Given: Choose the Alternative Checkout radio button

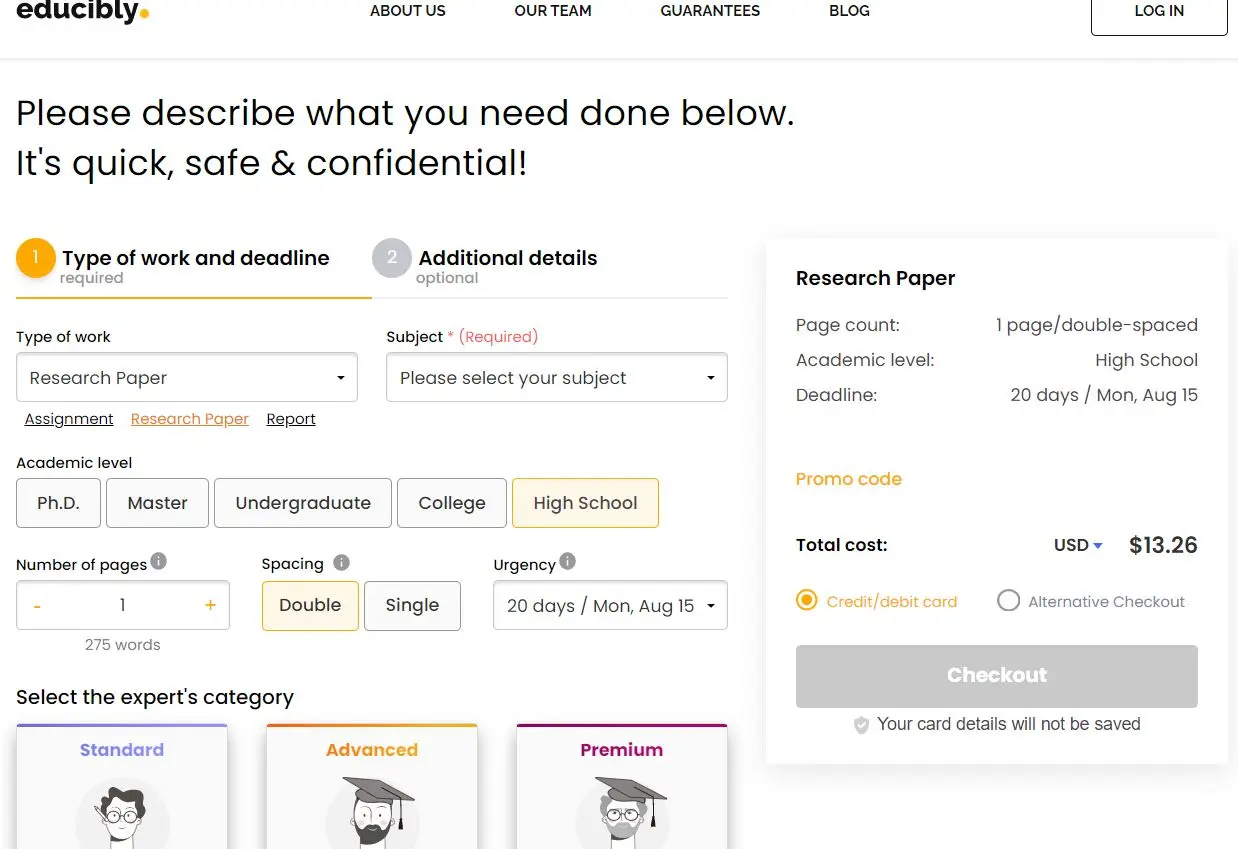Looking at the screenshot, I should coord(1008,601).
